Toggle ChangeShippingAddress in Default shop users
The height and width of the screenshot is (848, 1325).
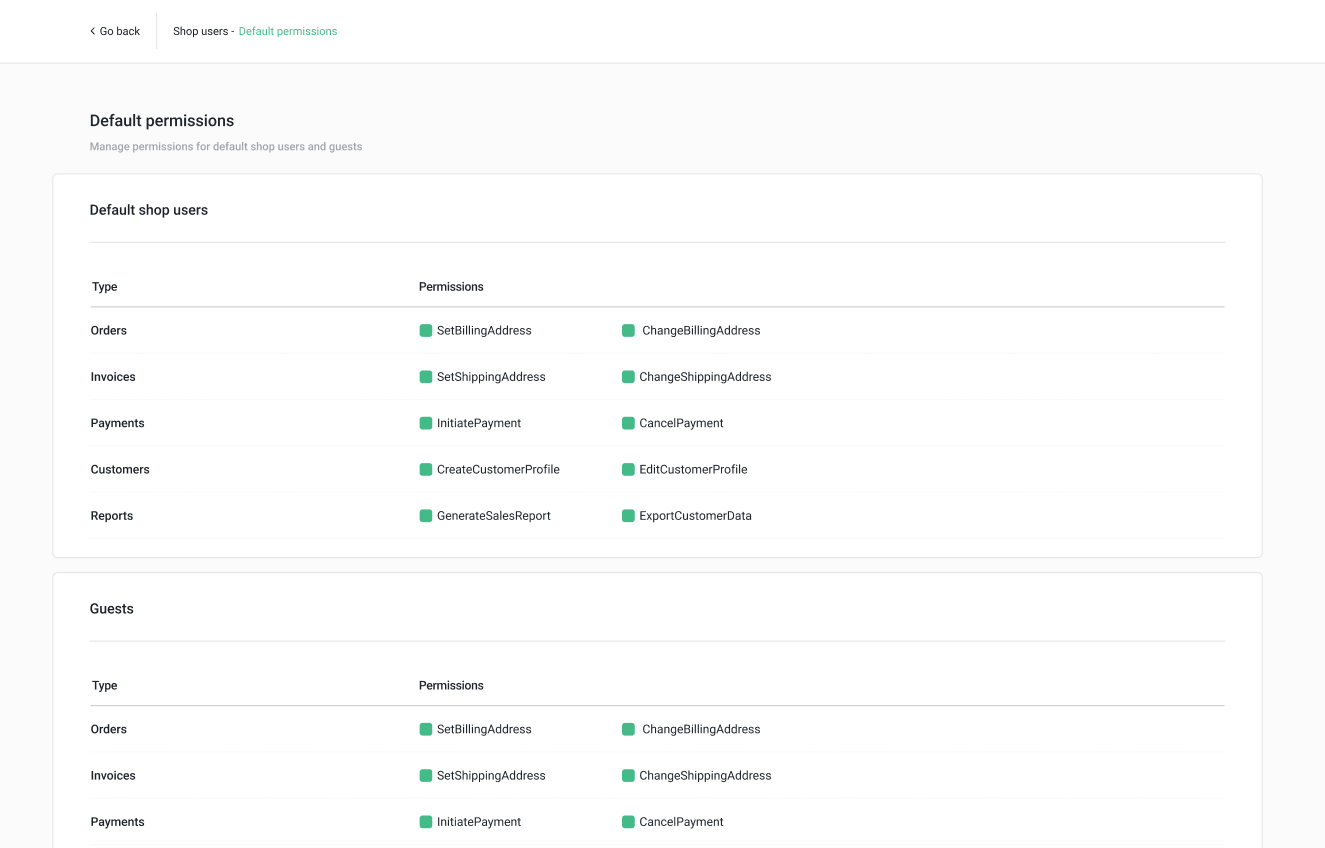coord(628,377)
